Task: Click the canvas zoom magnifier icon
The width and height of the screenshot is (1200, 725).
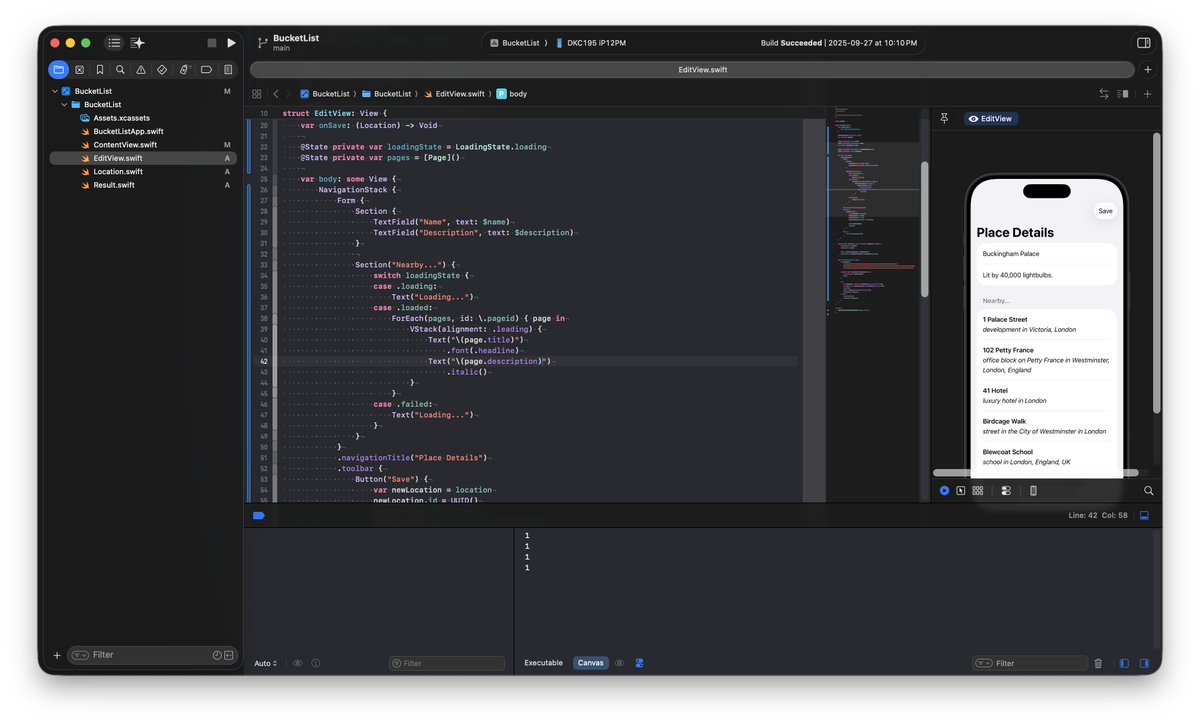Action: tap(1148, 490)
